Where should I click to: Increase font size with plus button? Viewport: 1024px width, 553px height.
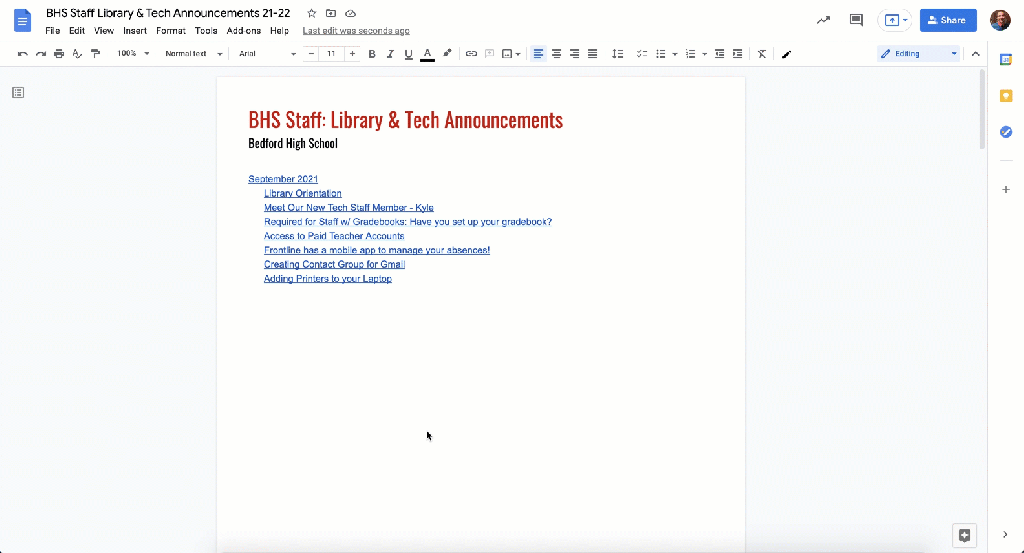tap(352, 54)
